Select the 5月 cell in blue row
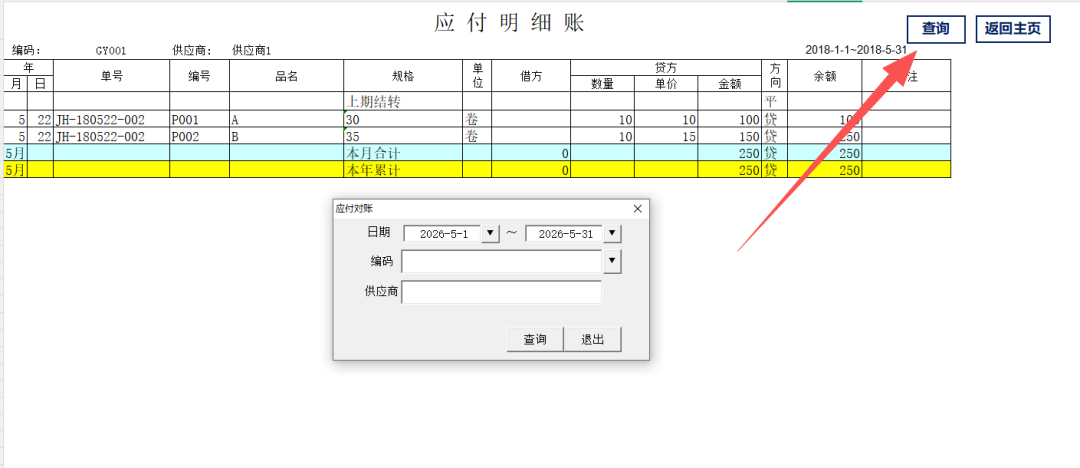 tap(15, 152)
